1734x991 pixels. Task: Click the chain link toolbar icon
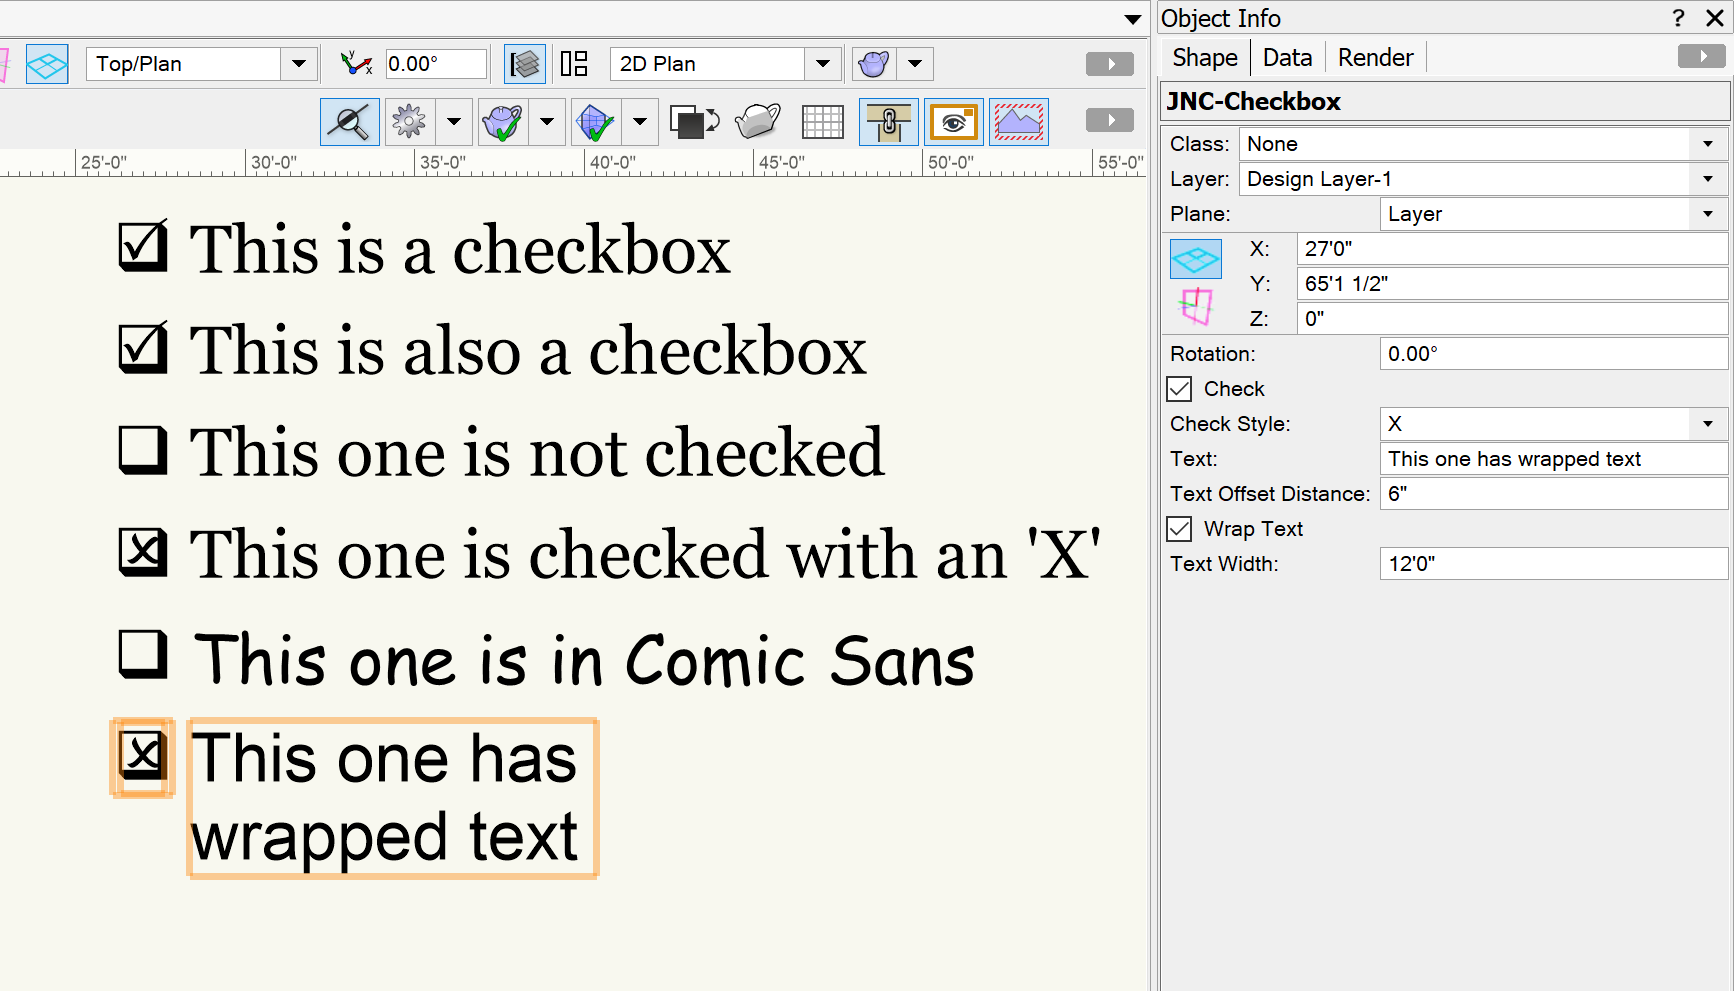tap(888, 121)
